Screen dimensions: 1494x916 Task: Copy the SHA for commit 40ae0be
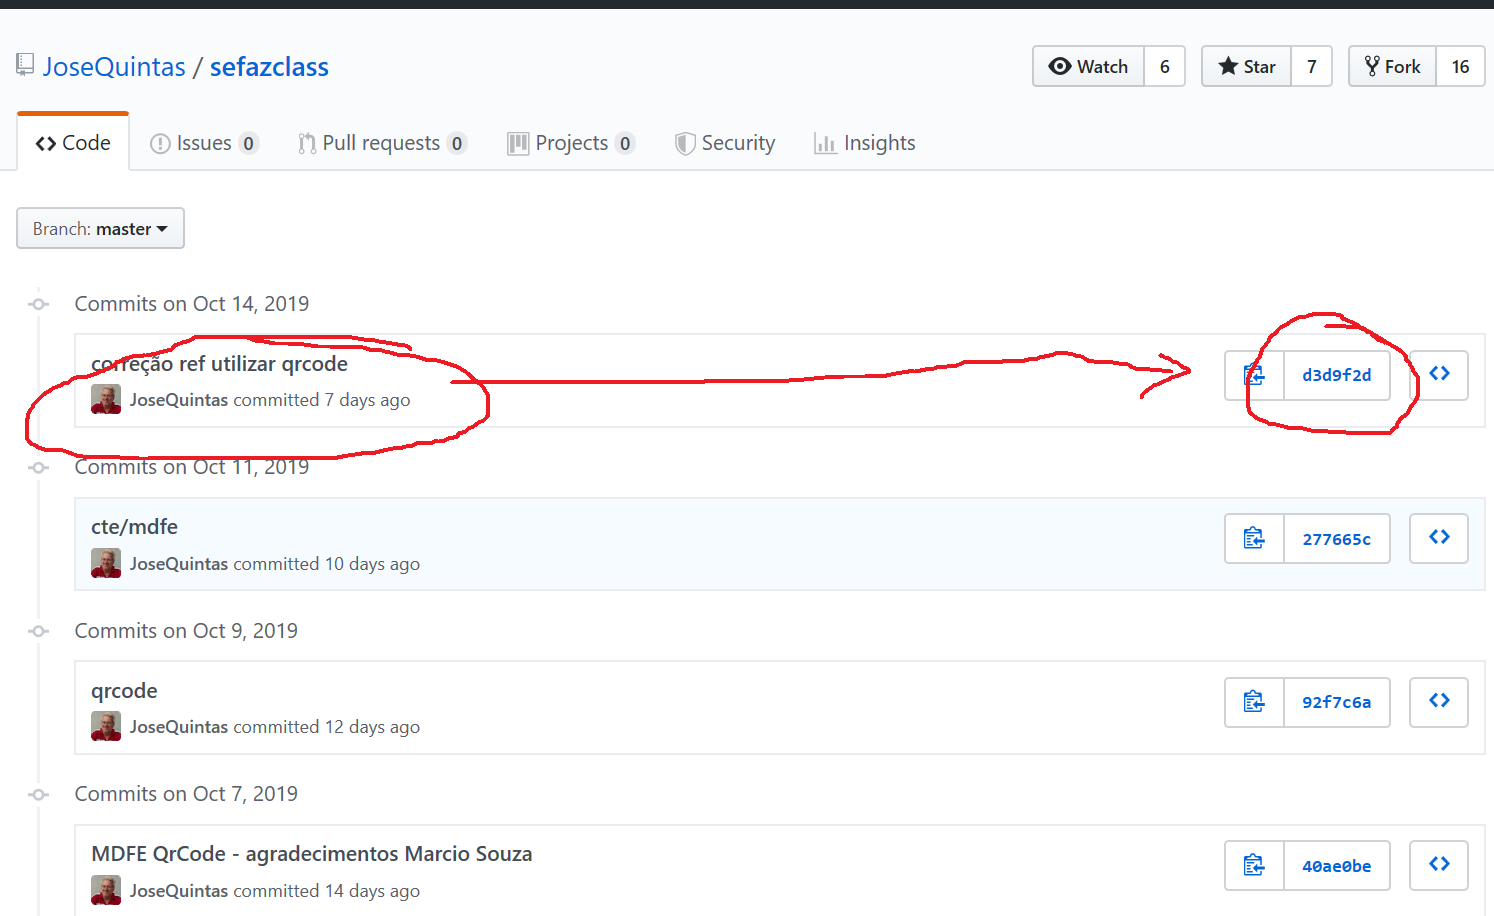click(1254, 866)
